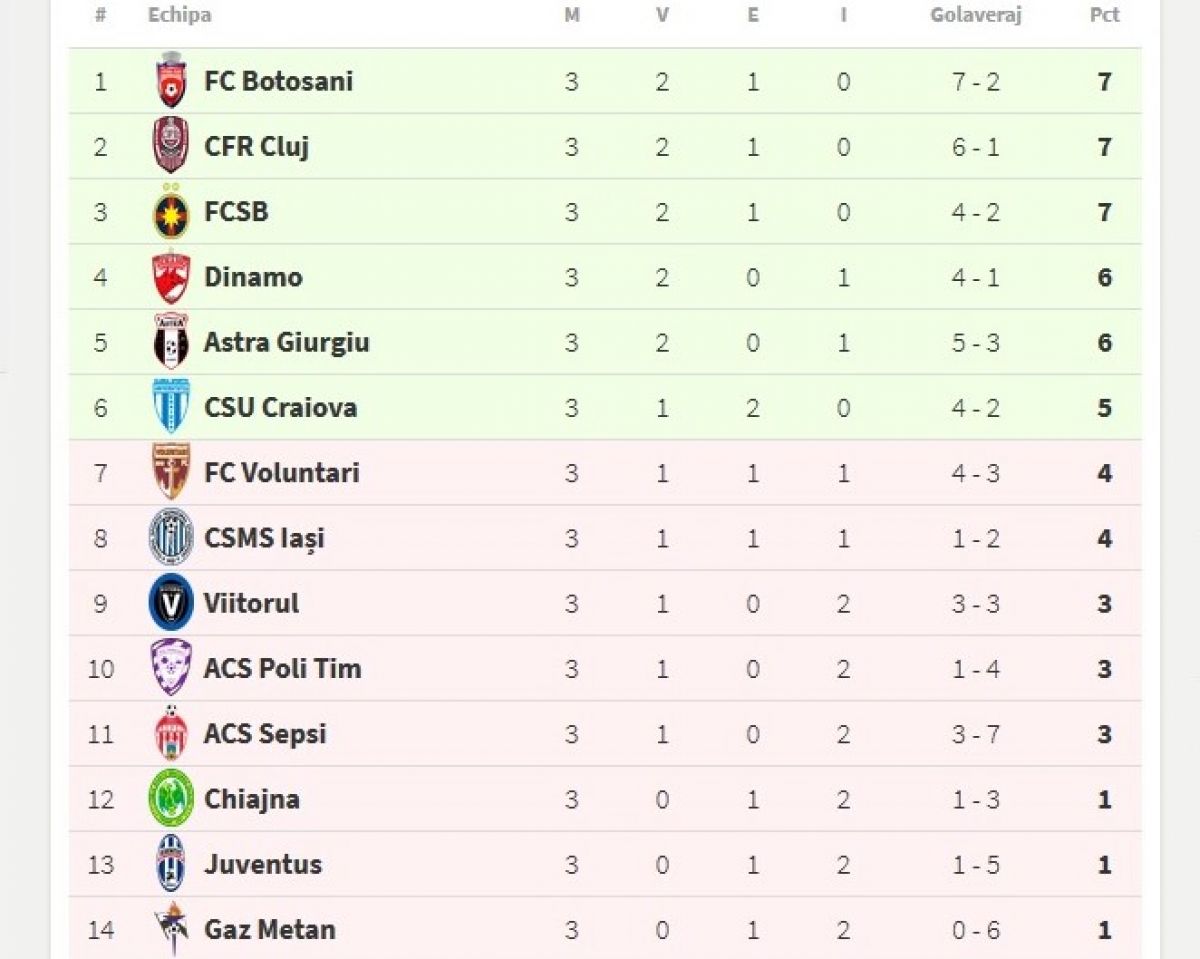
Task: Click the Echipa column header
Action: [179, 15]
